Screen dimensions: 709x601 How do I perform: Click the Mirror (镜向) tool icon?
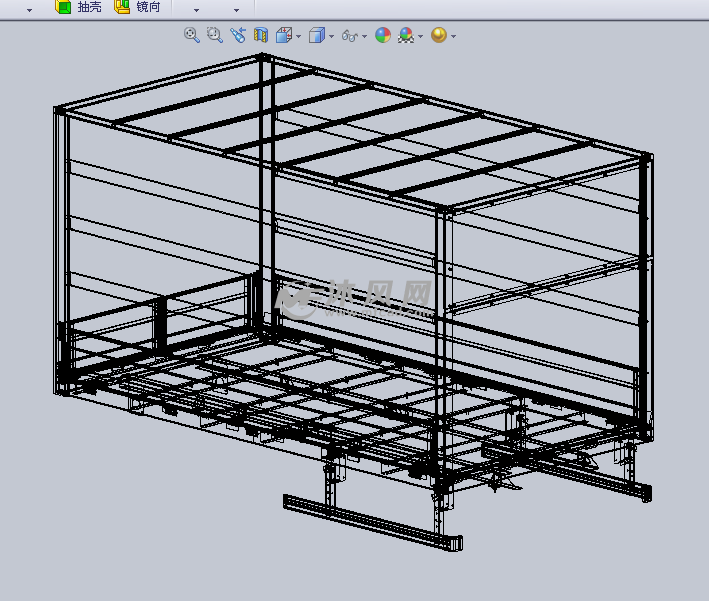pos(122,7)
